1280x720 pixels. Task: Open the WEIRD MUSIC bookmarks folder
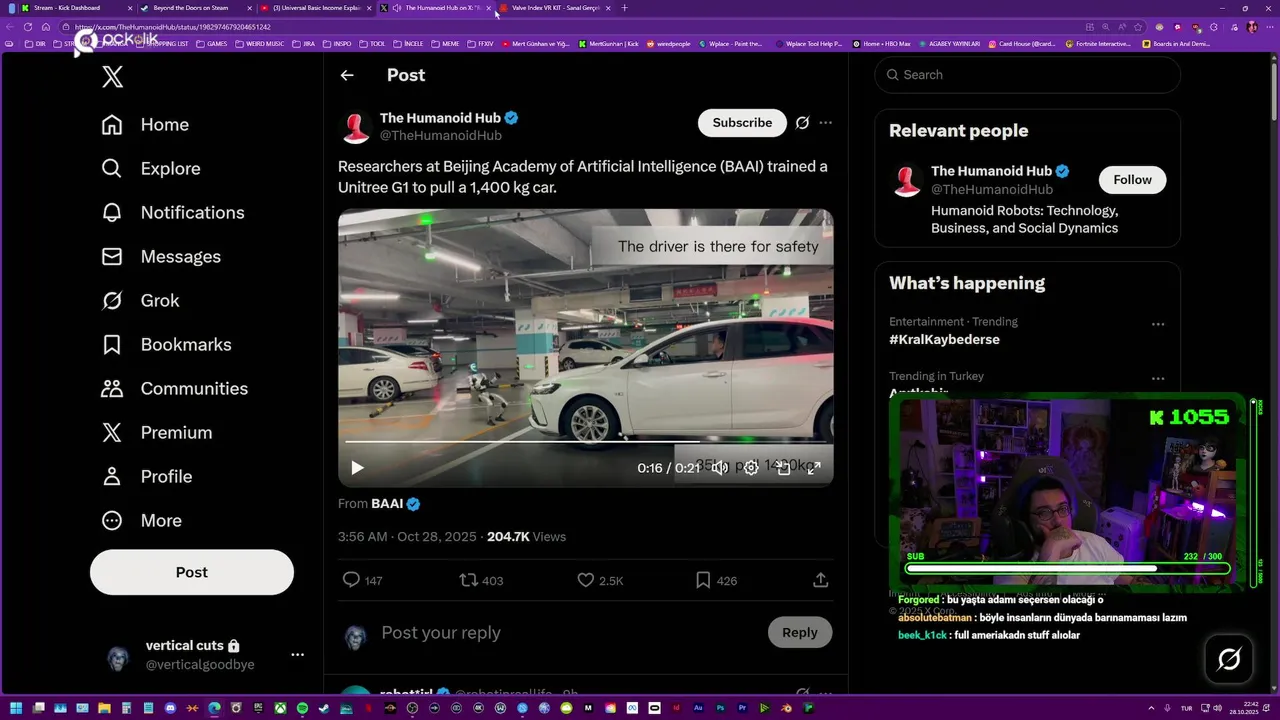click(259, 44)
